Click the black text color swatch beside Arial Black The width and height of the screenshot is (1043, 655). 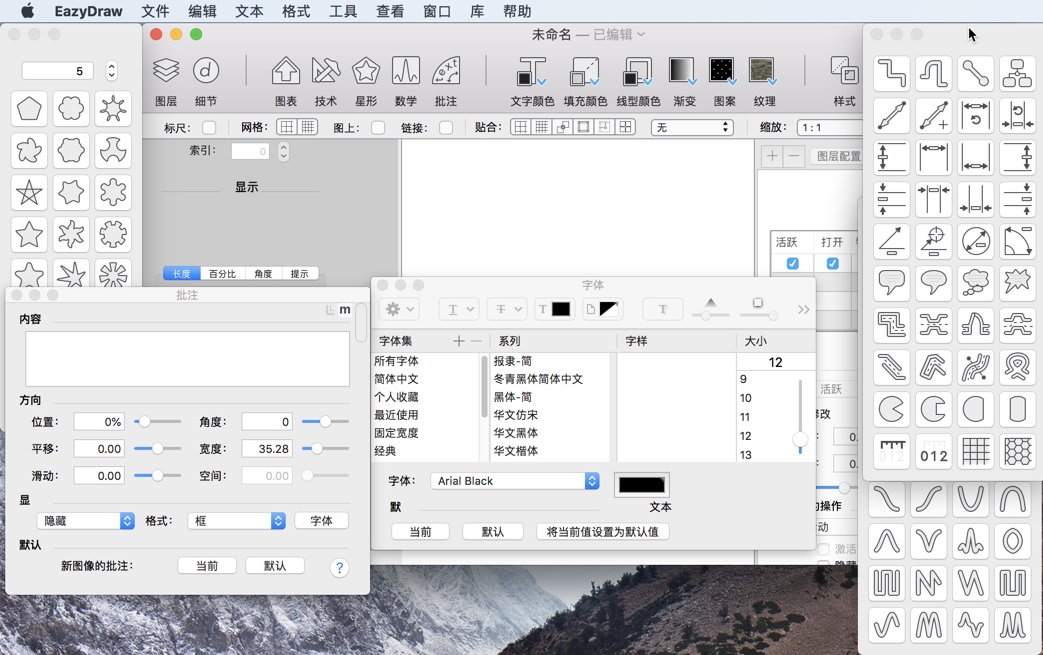[x=641, y=484]
